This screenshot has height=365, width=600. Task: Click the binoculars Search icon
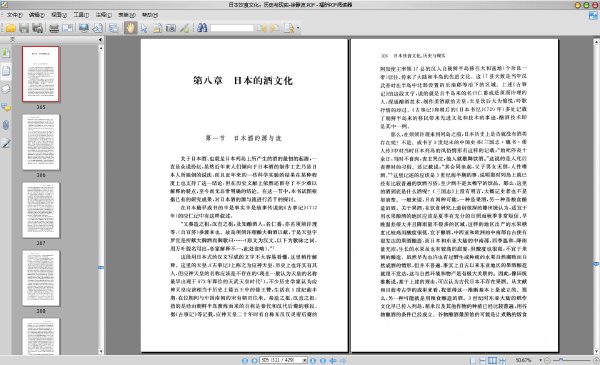pyautogui.click(x=202, y=28)
